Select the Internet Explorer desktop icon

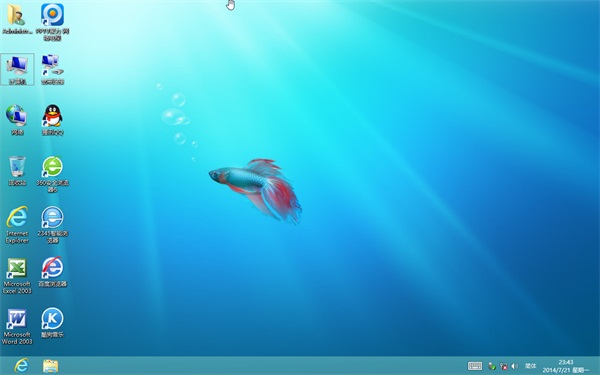pos(17,225)
